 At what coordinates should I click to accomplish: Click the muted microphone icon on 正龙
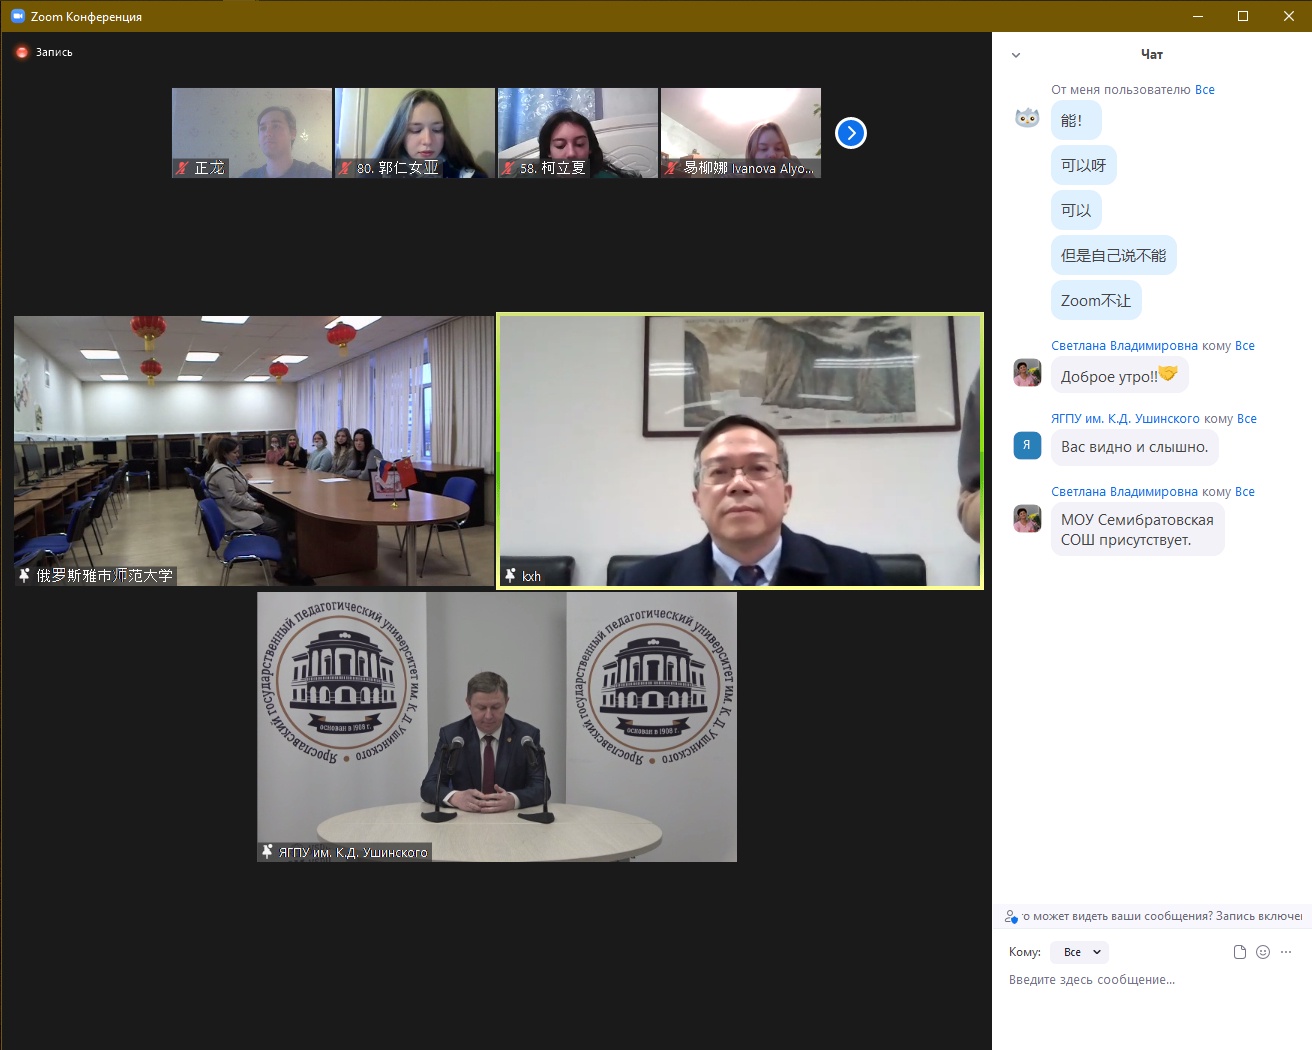click(x=182, y=168)
